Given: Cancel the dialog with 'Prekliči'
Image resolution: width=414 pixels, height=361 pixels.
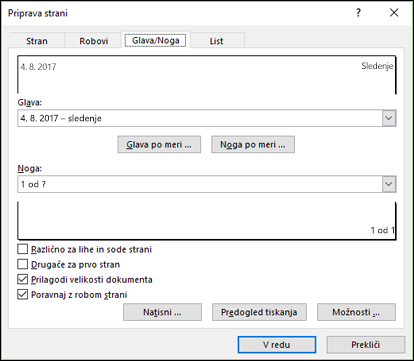Looking at the screenshot, I should point(366,344).
